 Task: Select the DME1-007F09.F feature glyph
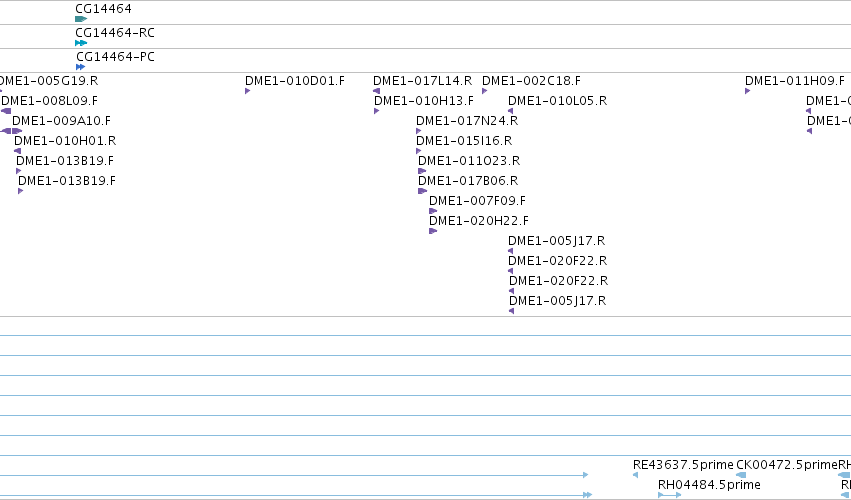(433, 211)
